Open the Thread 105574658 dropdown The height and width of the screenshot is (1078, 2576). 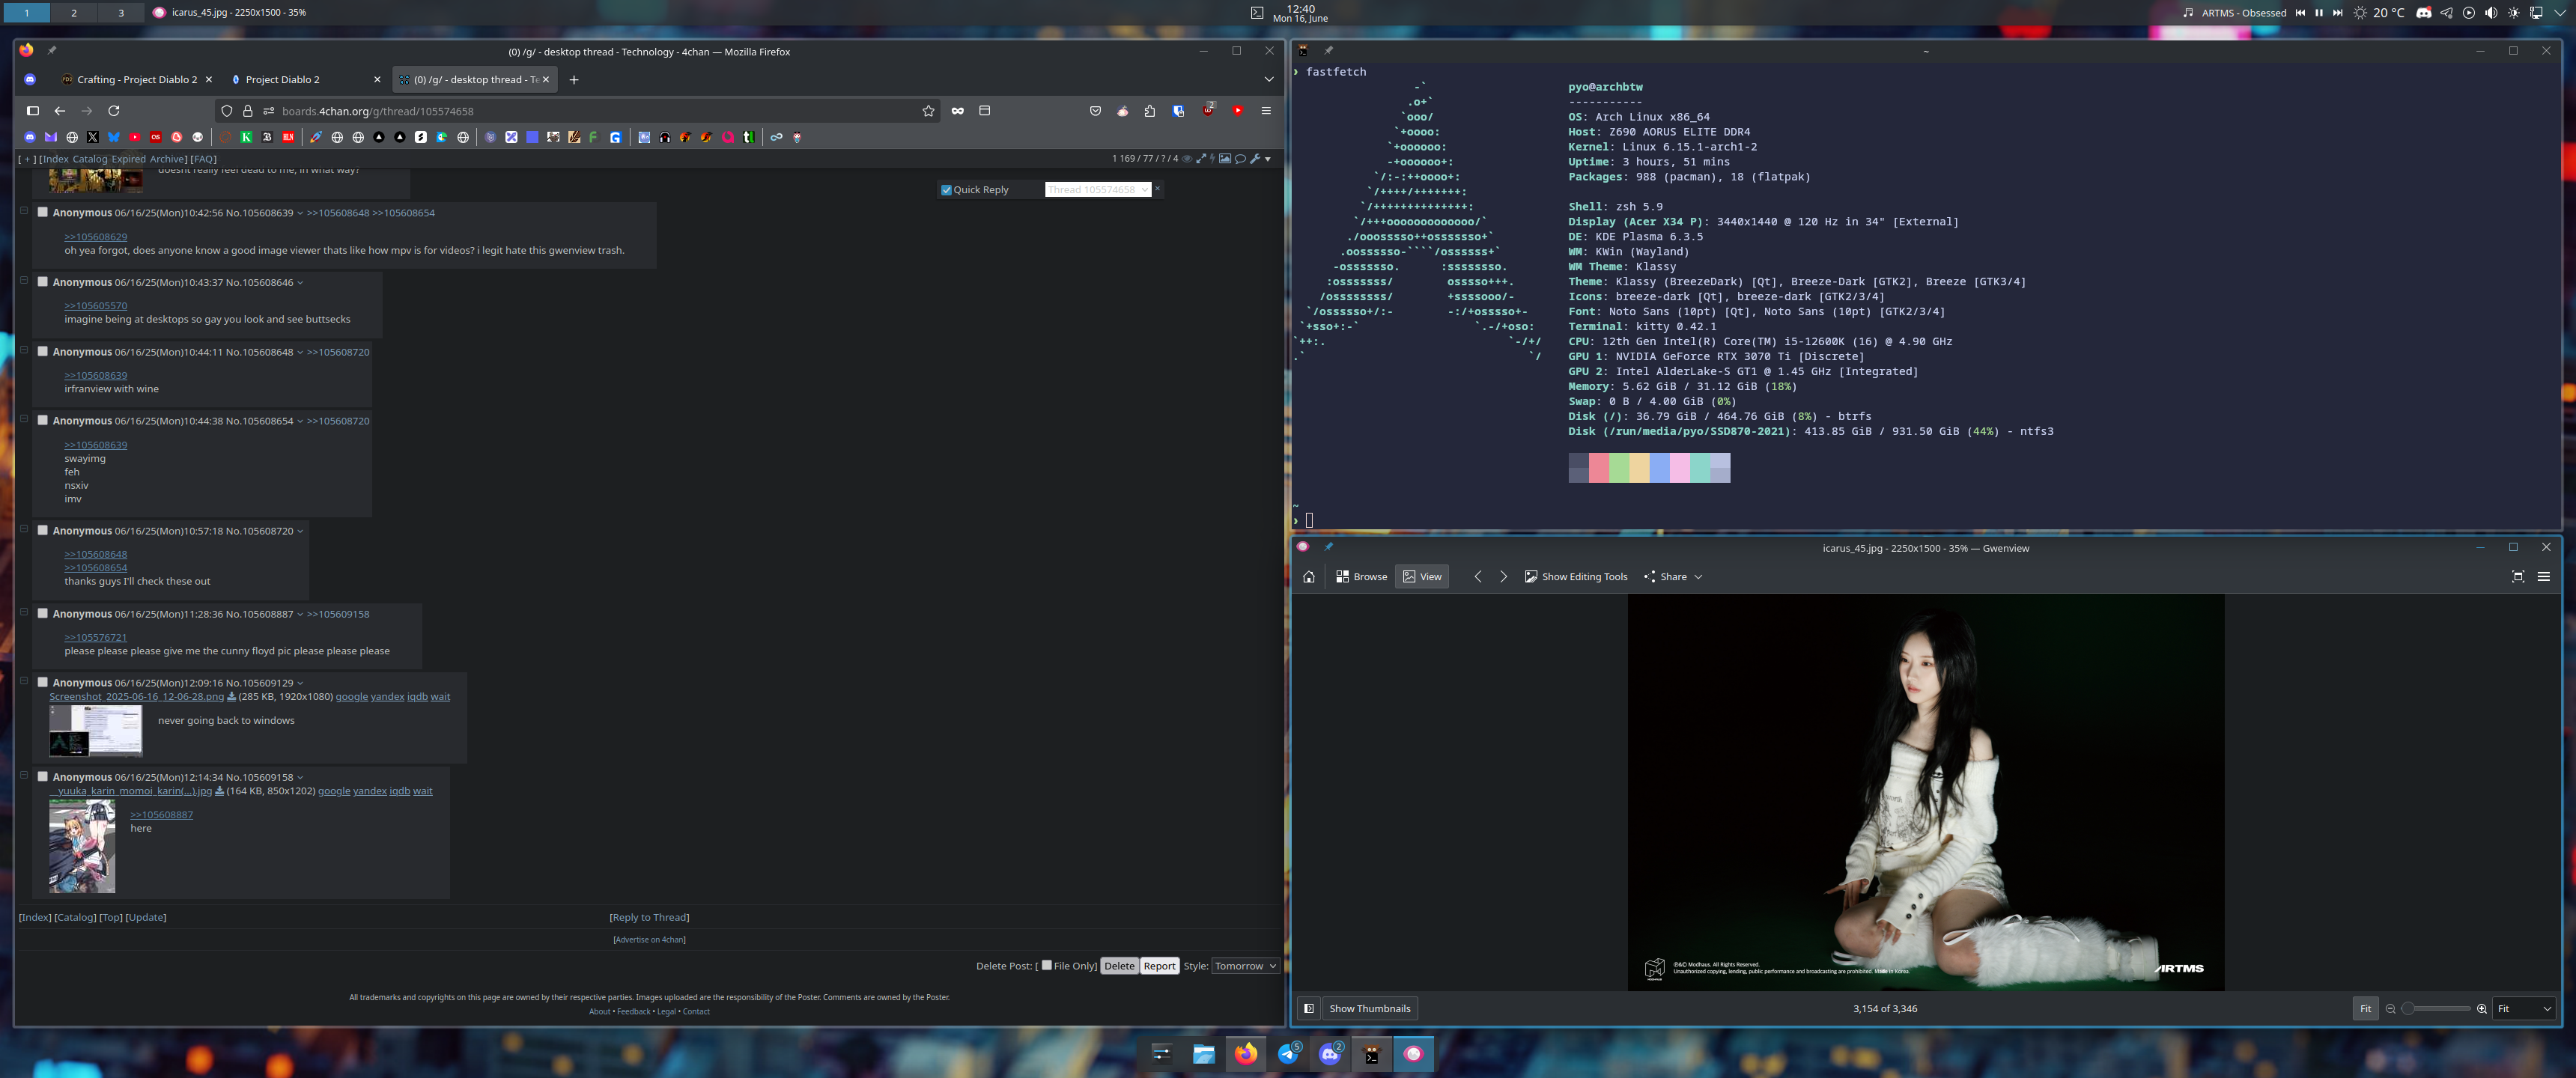(x=1098, y=189)
